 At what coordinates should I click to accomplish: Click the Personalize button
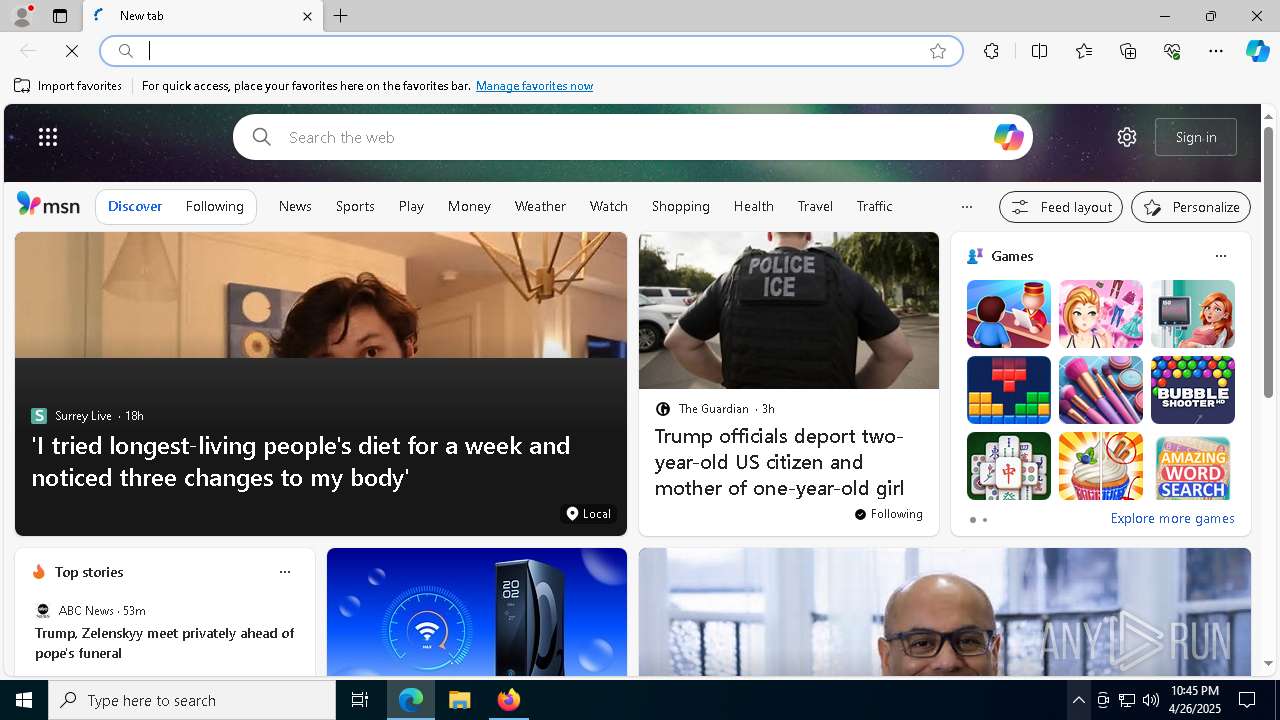click(x=1191, y=207)
